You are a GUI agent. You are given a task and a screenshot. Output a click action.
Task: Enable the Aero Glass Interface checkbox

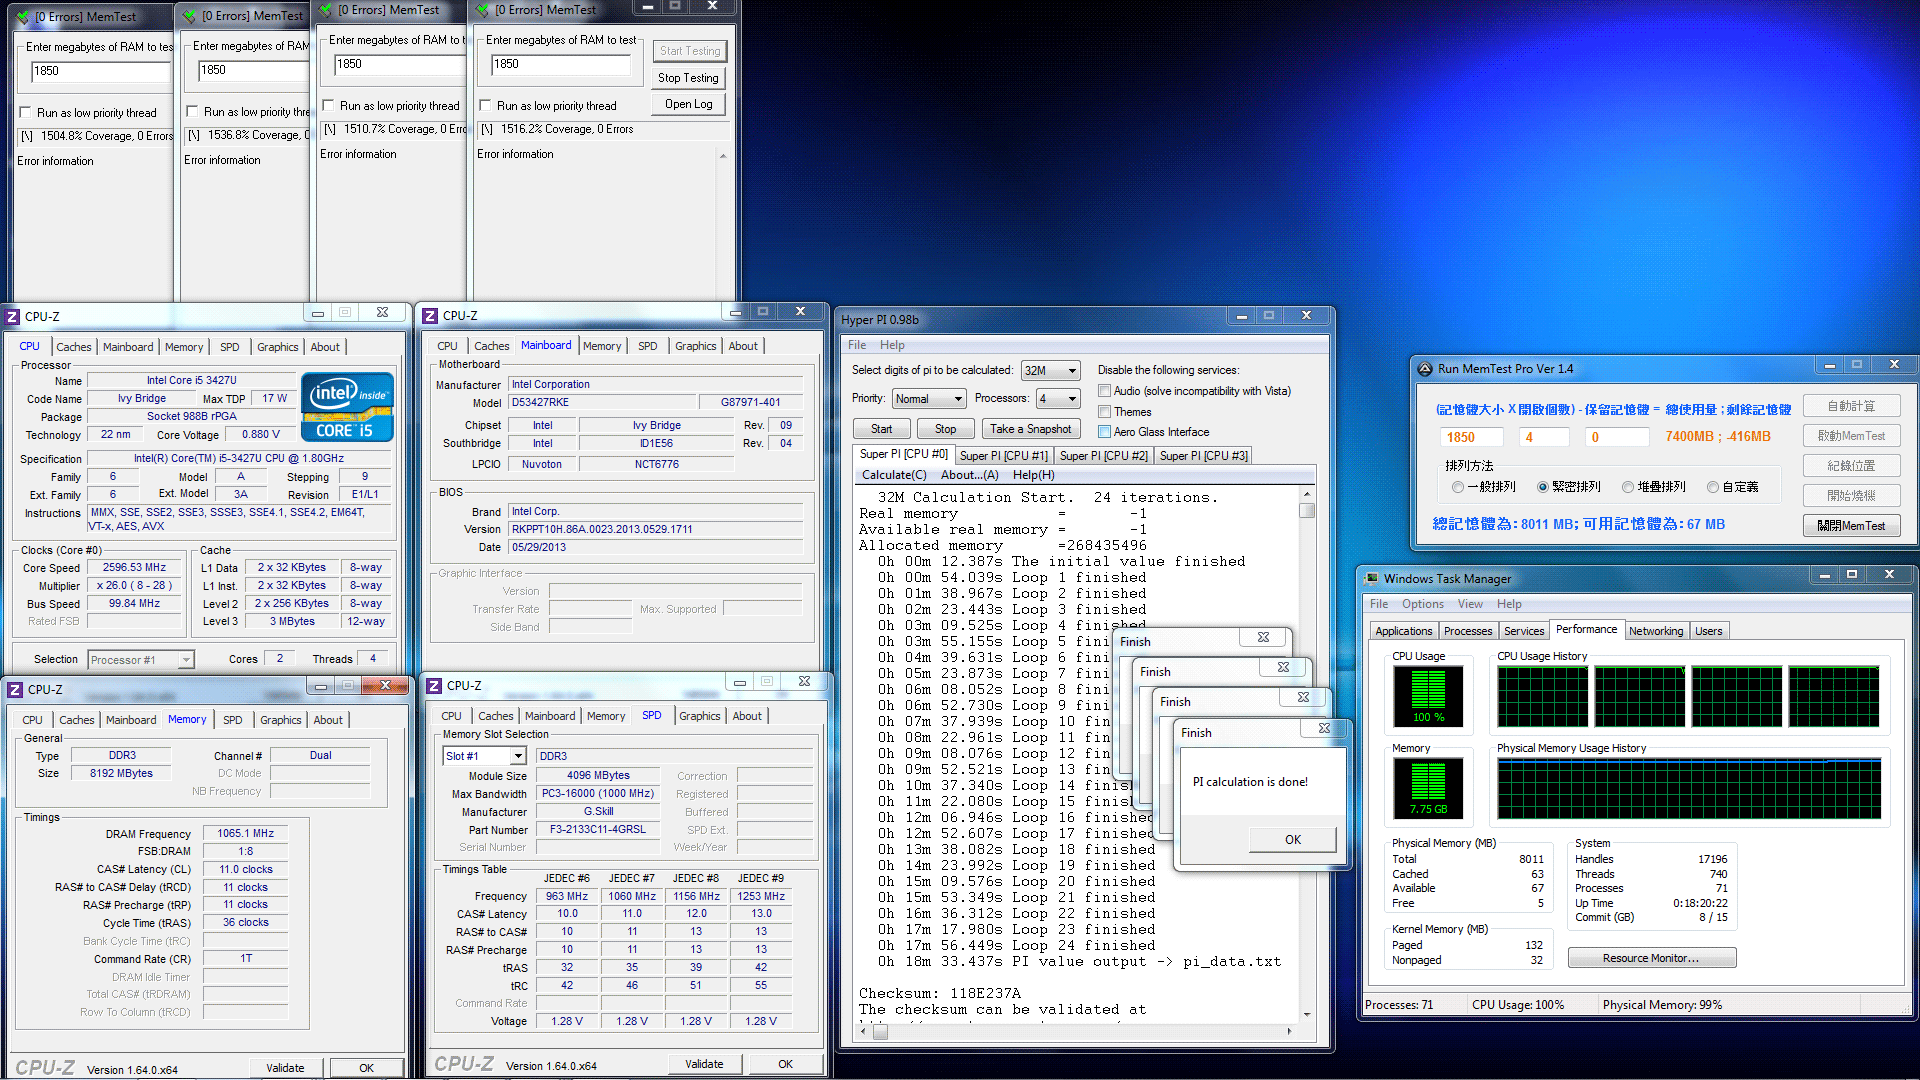[x=1105, y=432]
